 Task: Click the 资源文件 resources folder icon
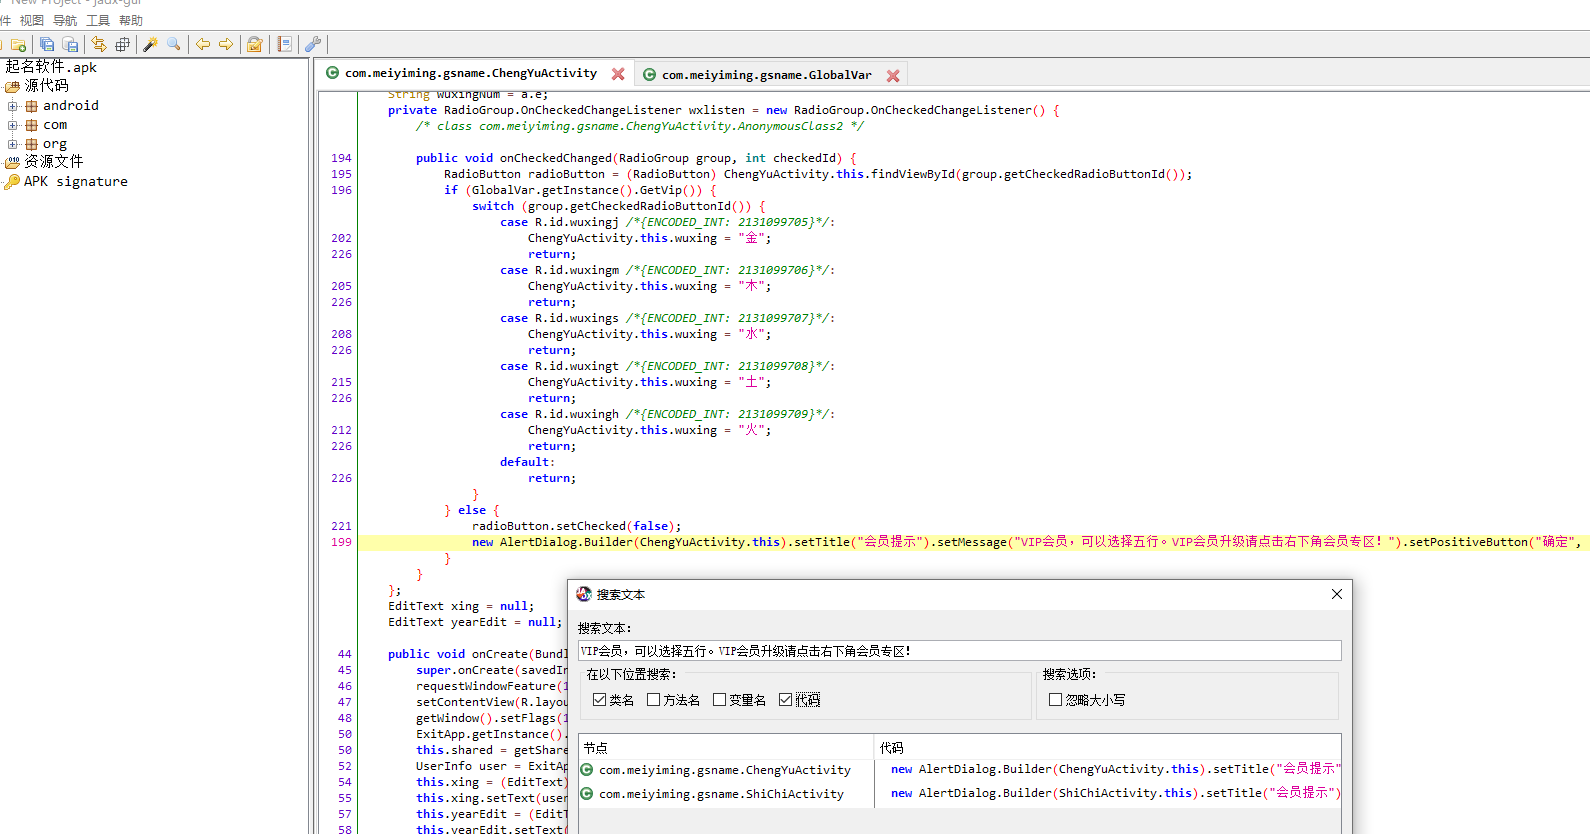click(x=13, y=162)
